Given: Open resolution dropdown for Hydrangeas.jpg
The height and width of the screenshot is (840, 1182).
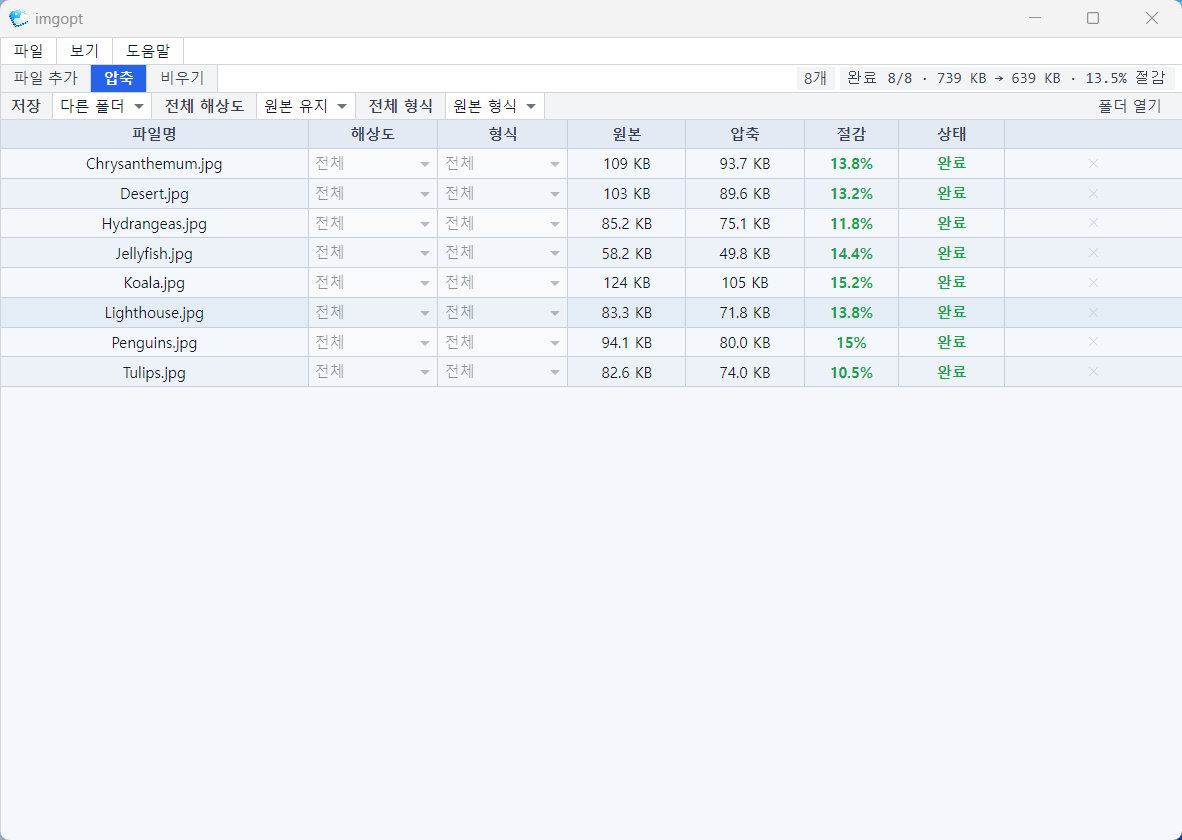Looking at the screenshot, I should pos(372,223).
